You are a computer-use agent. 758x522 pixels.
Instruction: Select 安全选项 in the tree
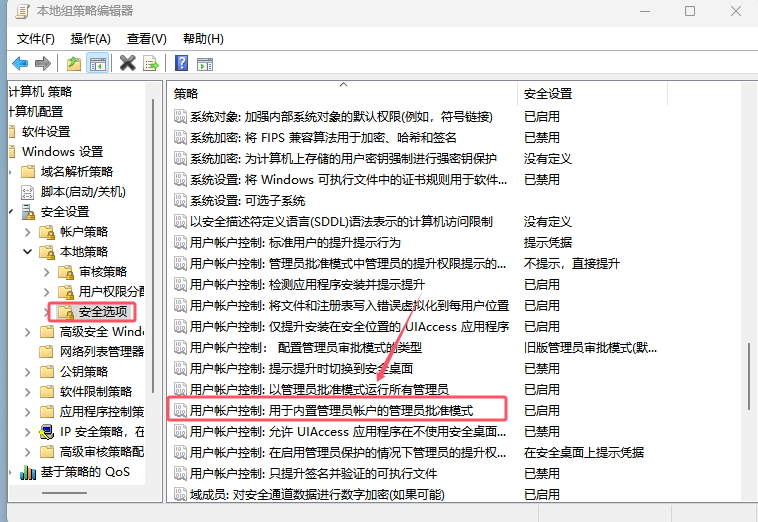point(103,311)
